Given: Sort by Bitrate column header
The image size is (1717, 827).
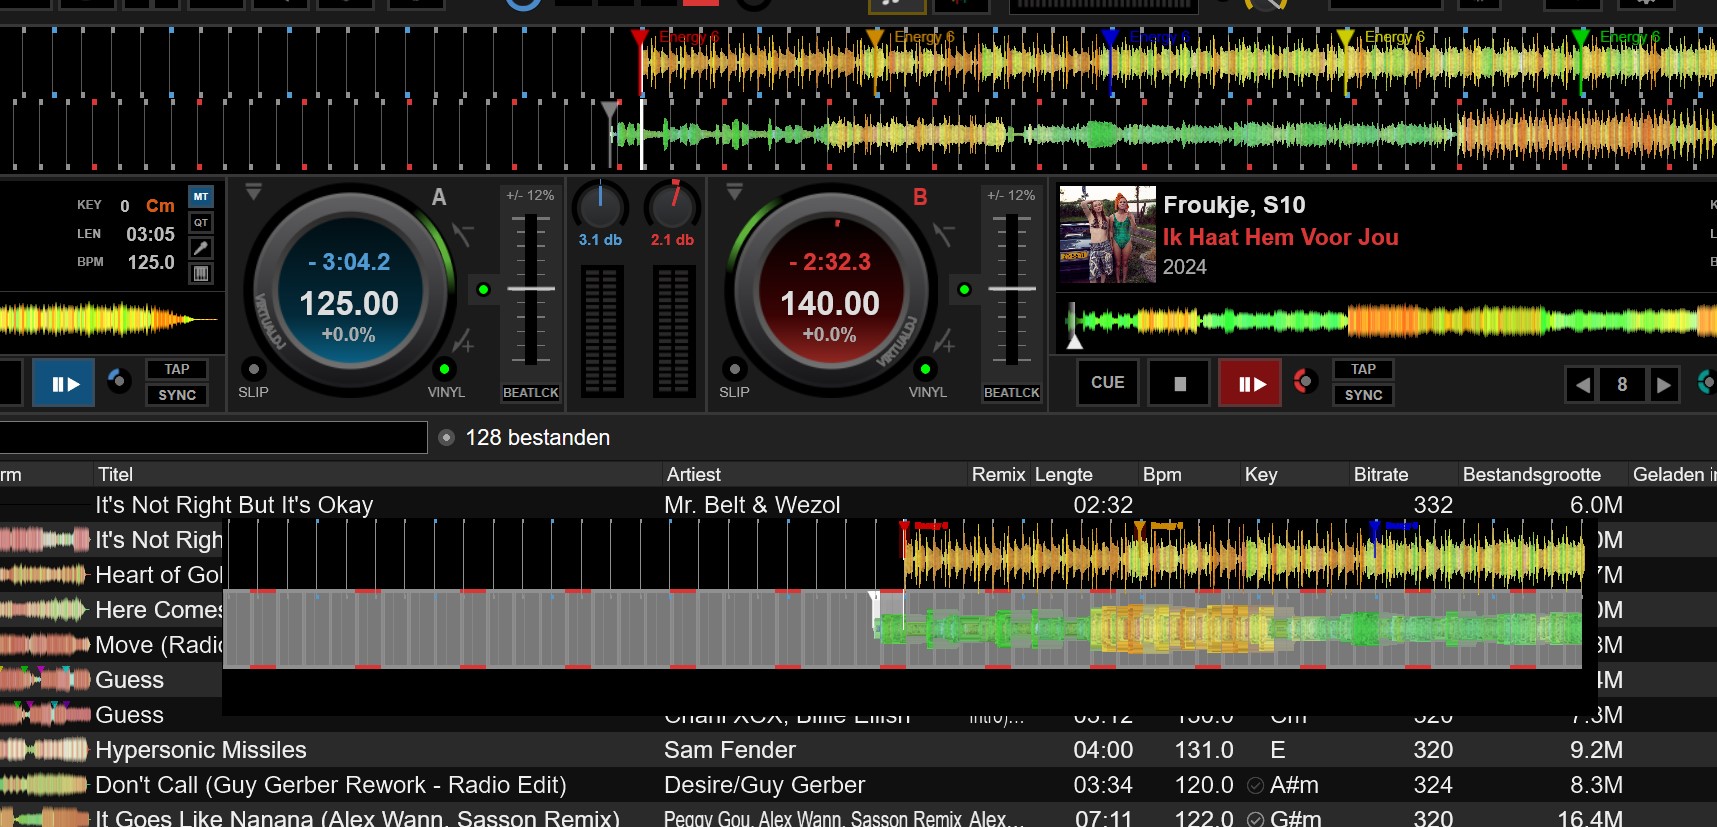Looking at the screenshot, I should (1404, 474).
